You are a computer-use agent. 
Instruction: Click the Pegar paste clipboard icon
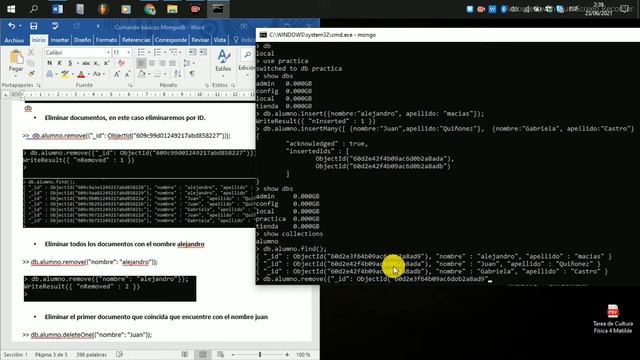point(16,57)
